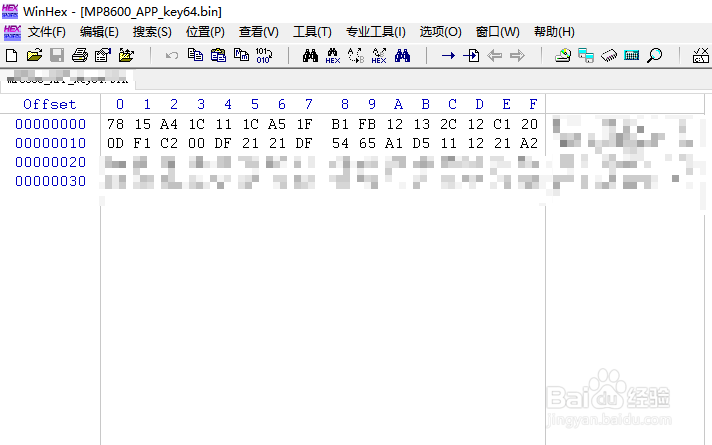
Task: Navigate forward with the gray right arrow
Action: coord(517,55)
